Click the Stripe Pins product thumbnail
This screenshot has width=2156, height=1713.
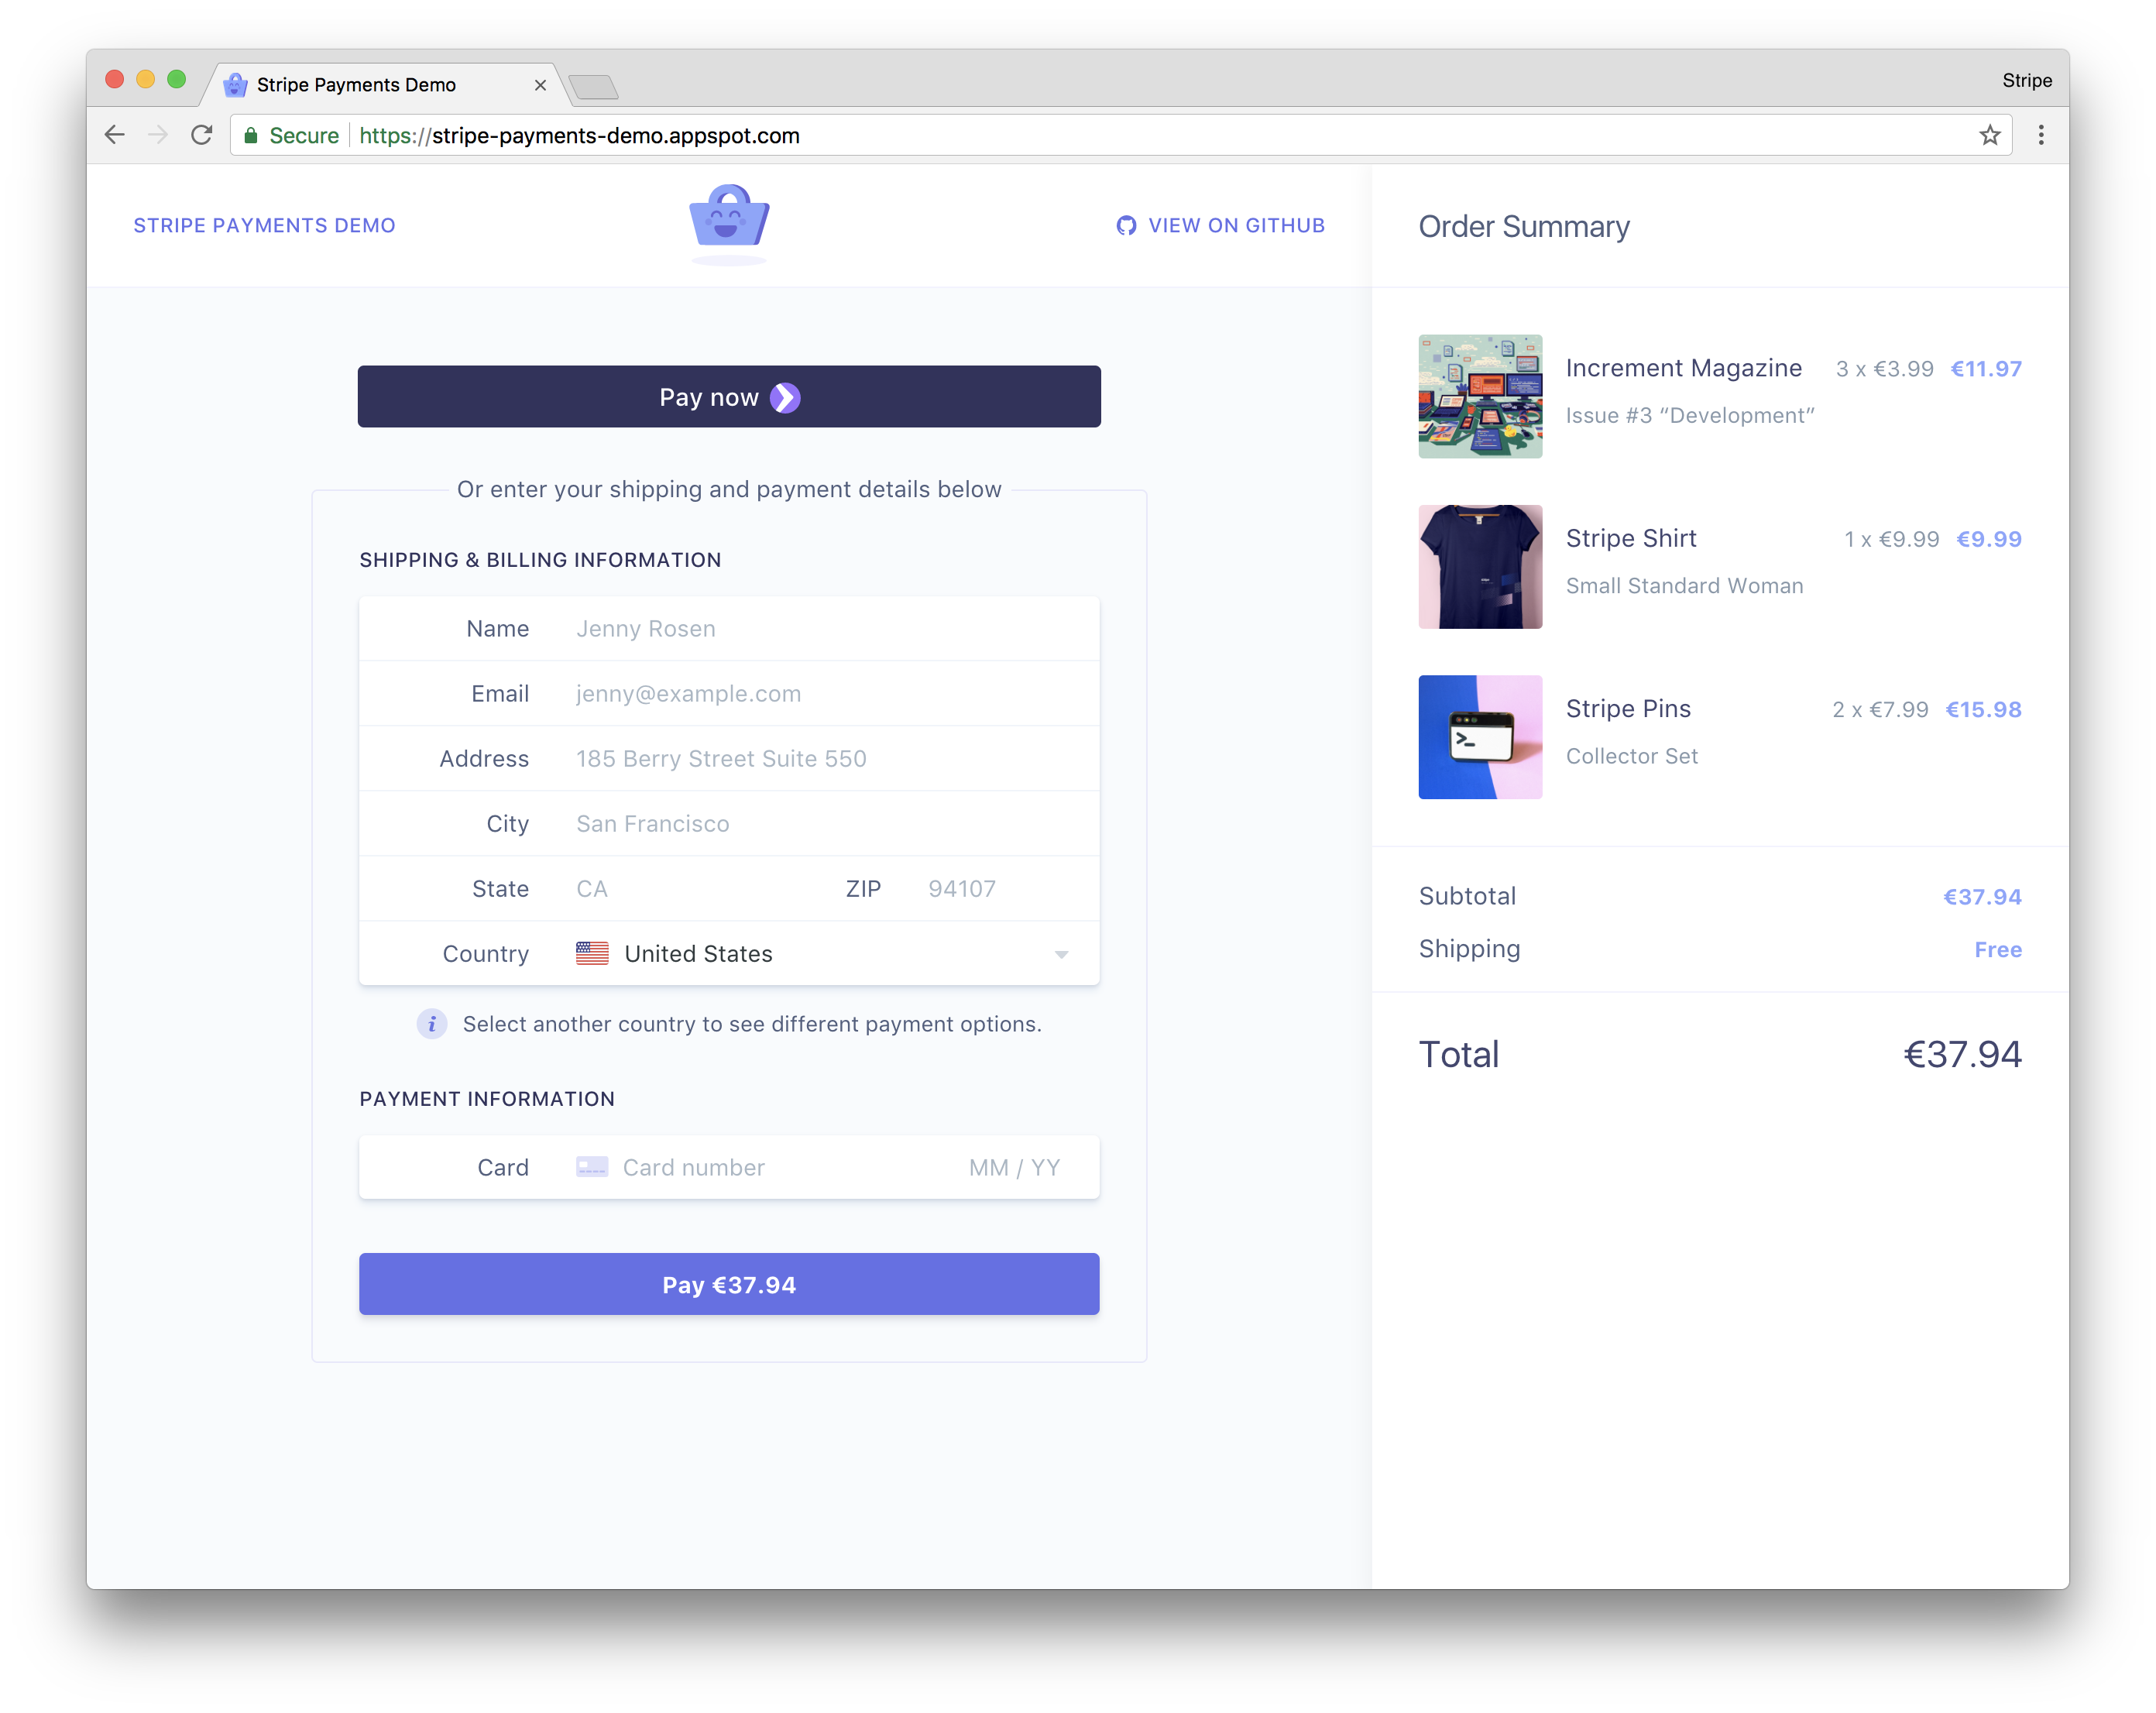[1478, 736]
